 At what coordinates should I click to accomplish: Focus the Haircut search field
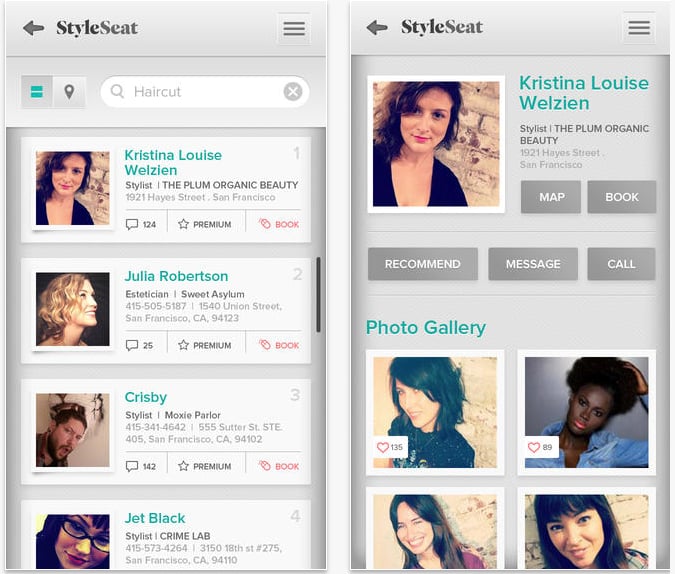point(205,92)
